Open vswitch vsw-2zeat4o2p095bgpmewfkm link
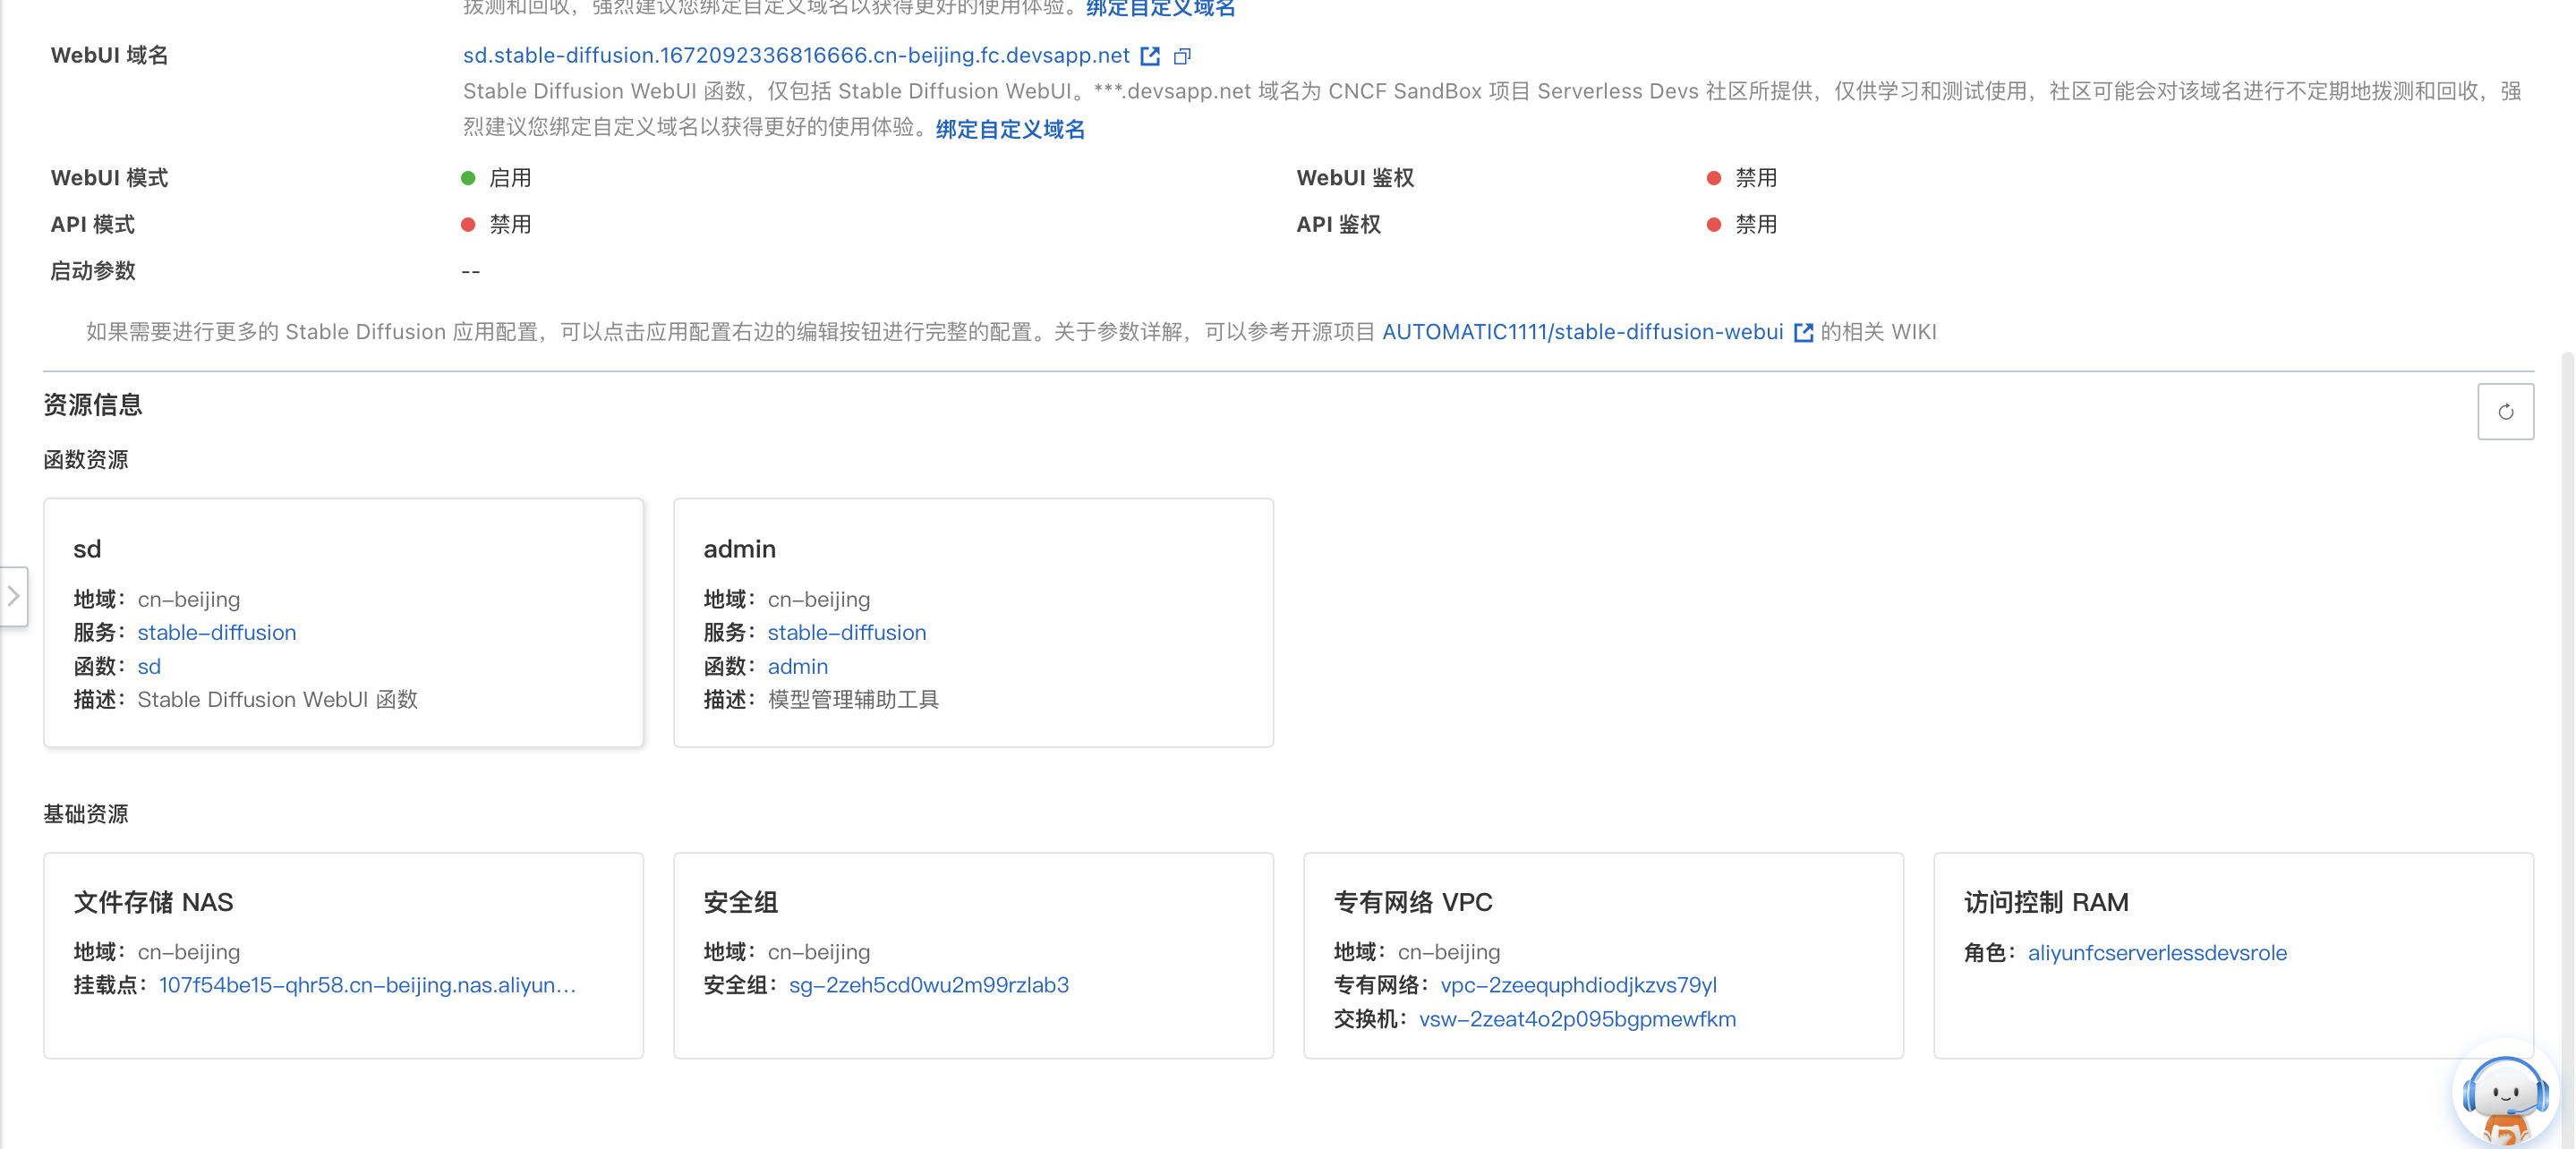Image resolution: width=2576 pixels, height=1149 pixels. [1577, 1019]
